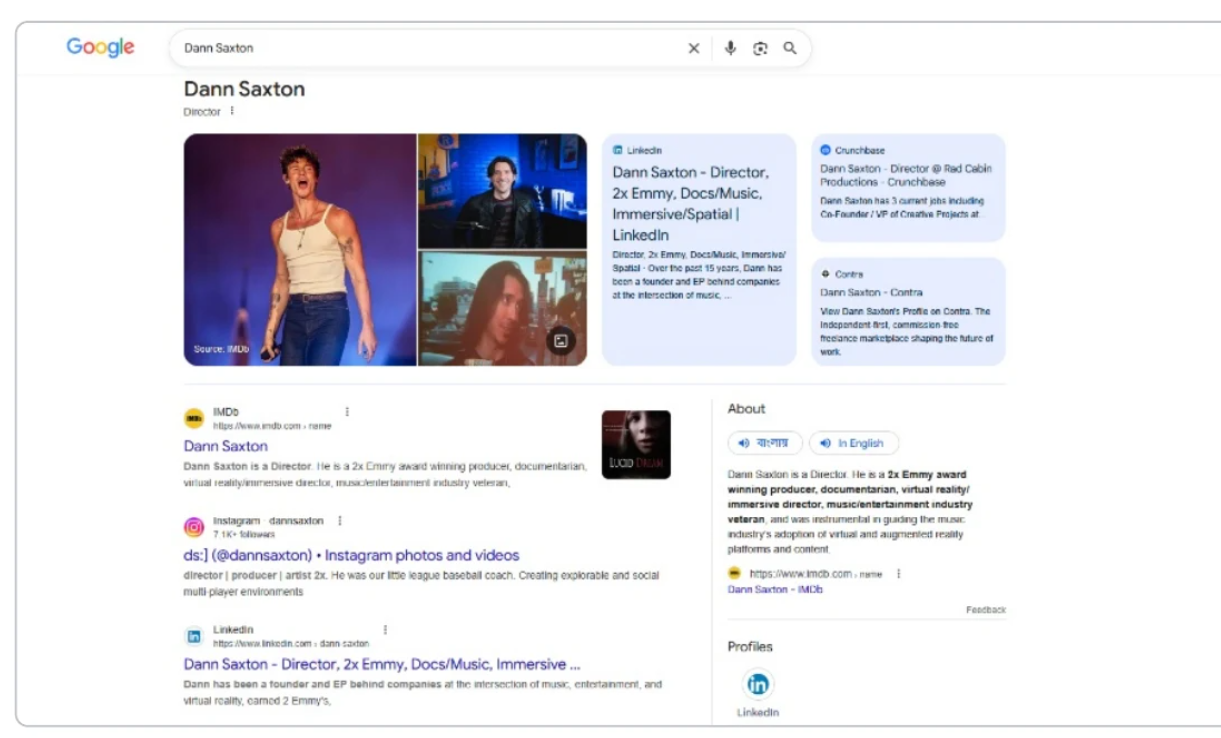
Task: Click the magnifying glass search icon
Action: (790, 48)
